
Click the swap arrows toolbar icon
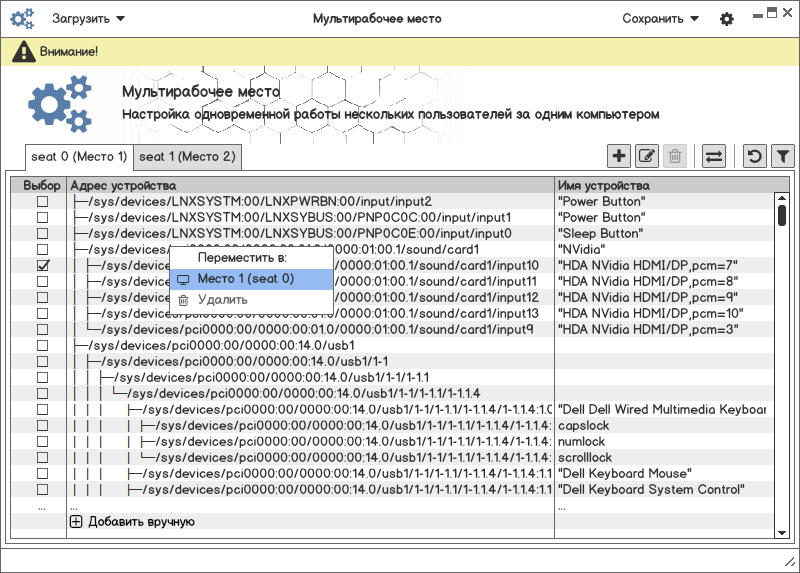point(714,156)
